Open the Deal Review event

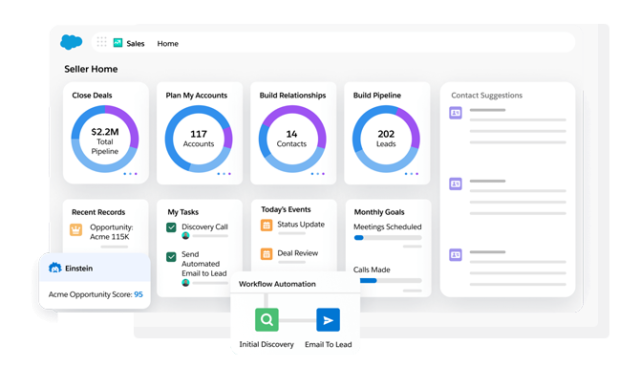pyautogui.click(x=298, y=253)
